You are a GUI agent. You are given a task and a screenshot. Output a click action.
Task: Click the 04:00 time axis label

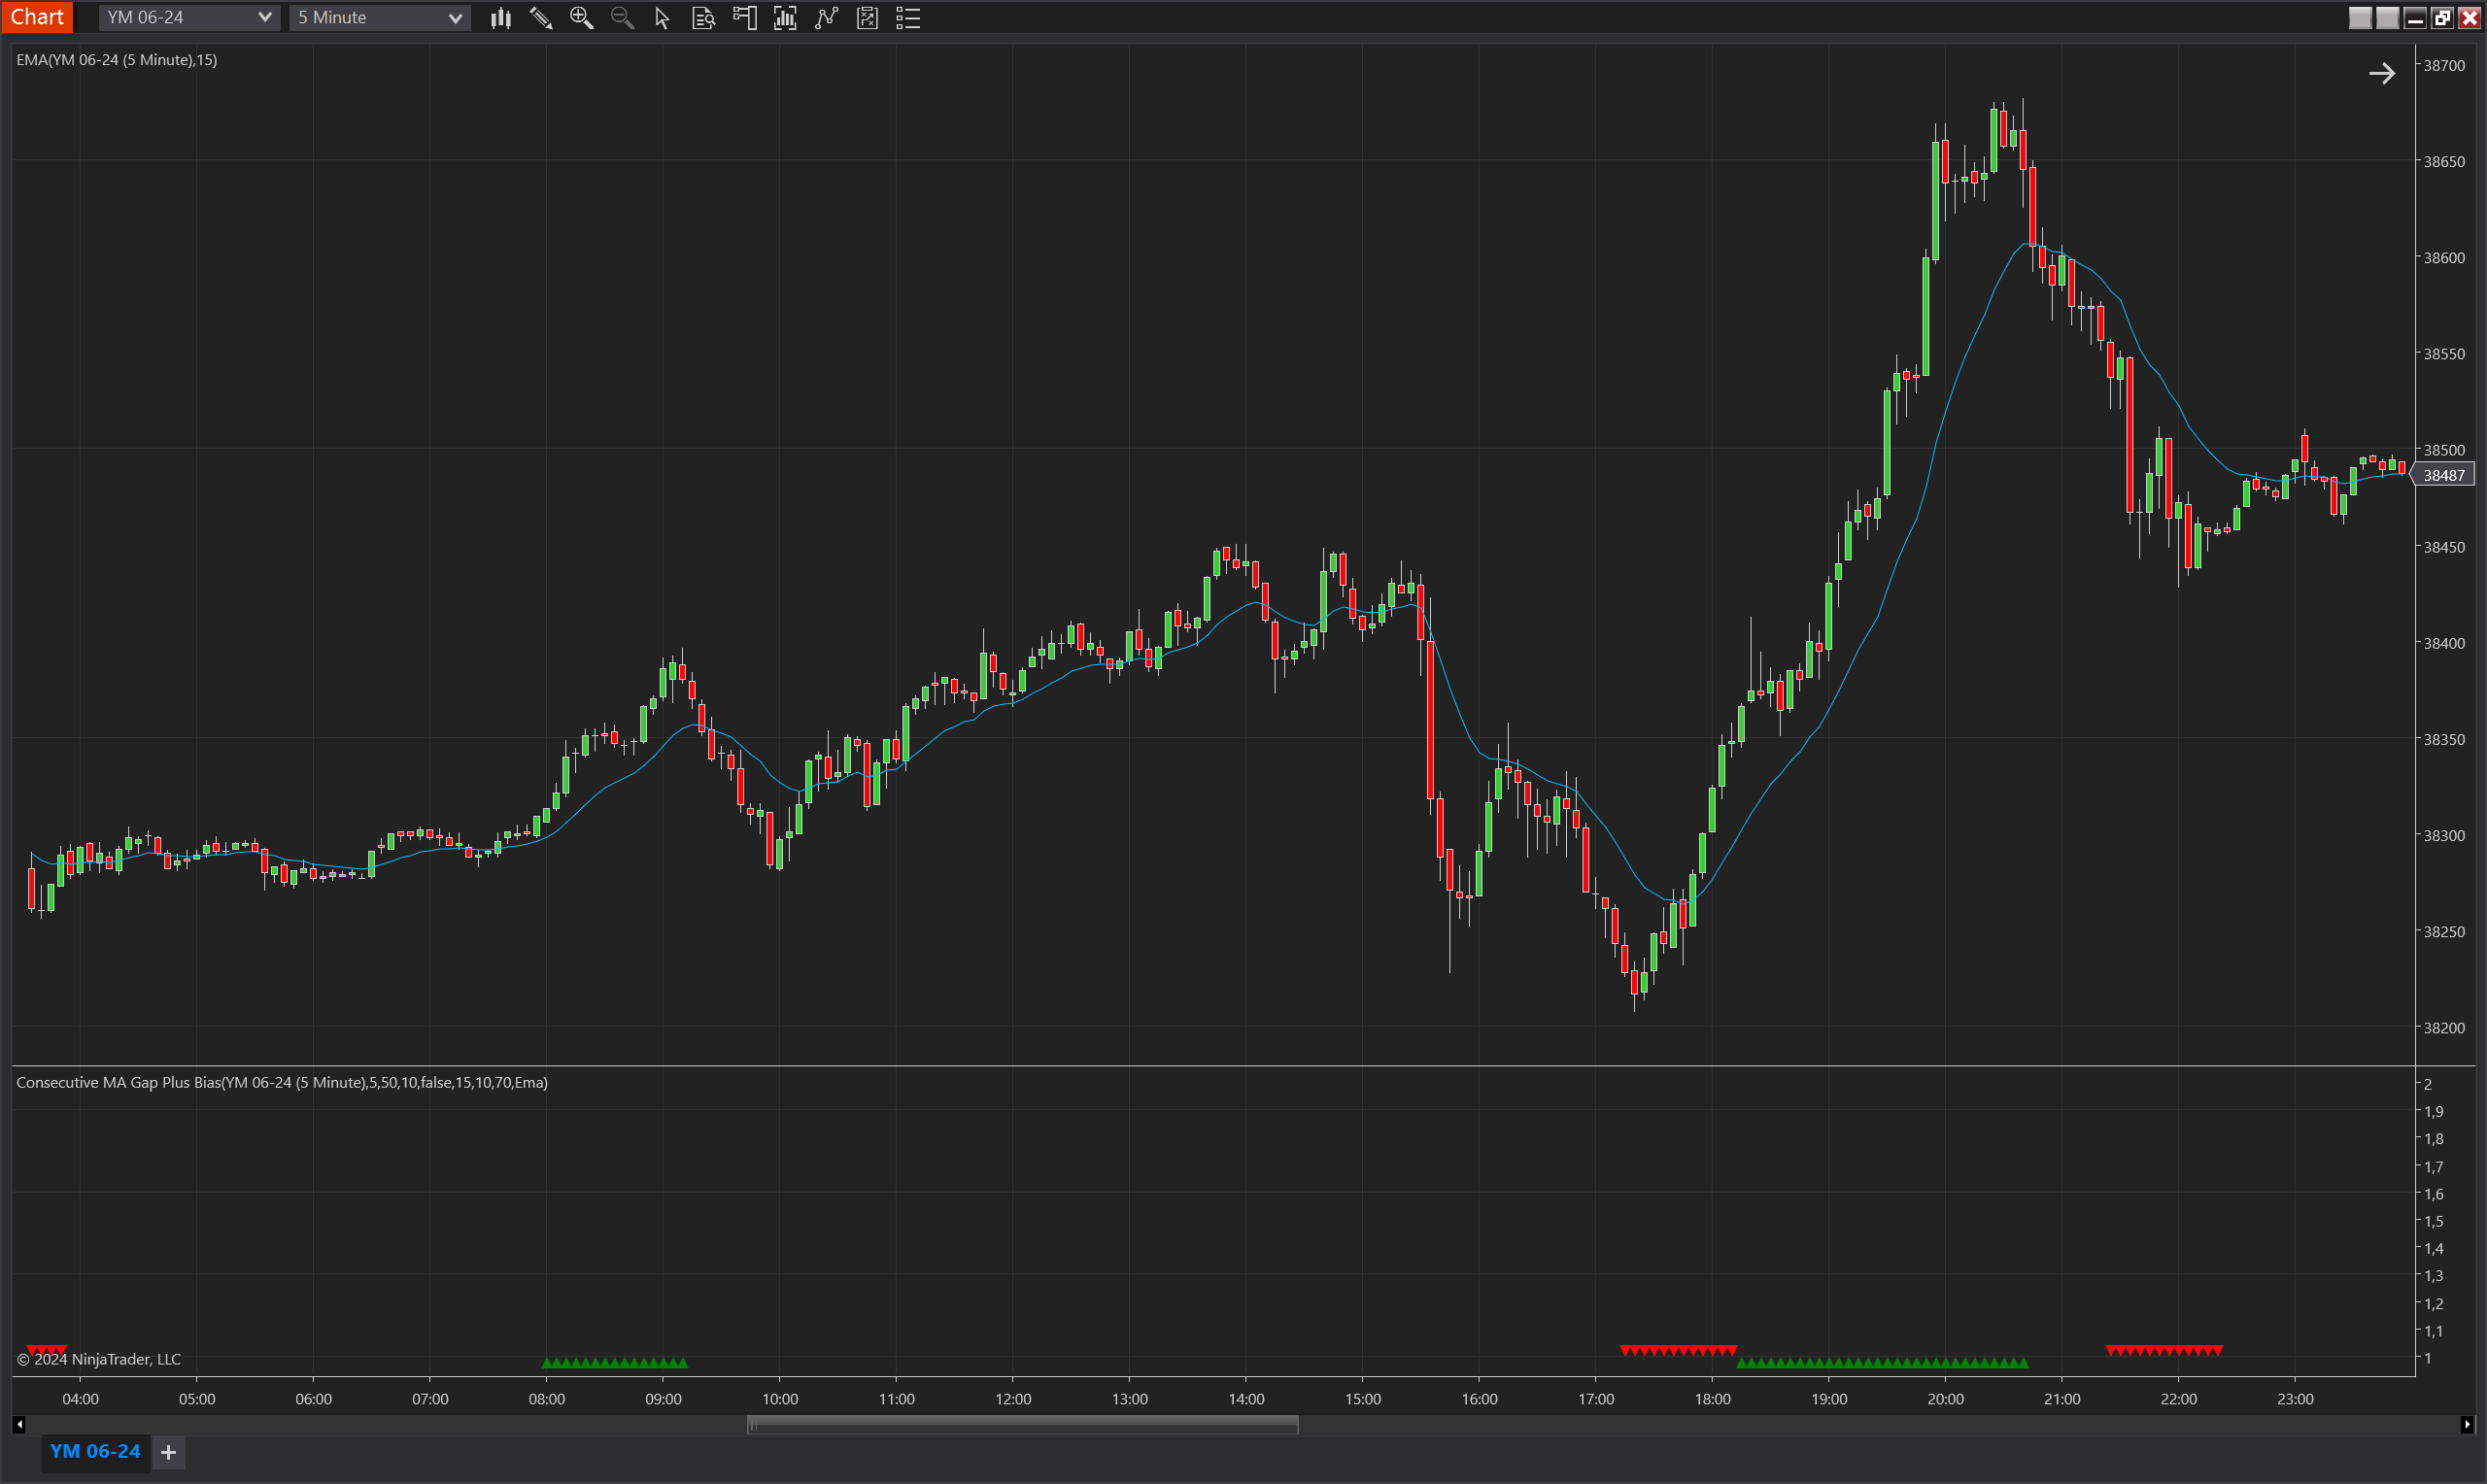(x=80, y=1399)
